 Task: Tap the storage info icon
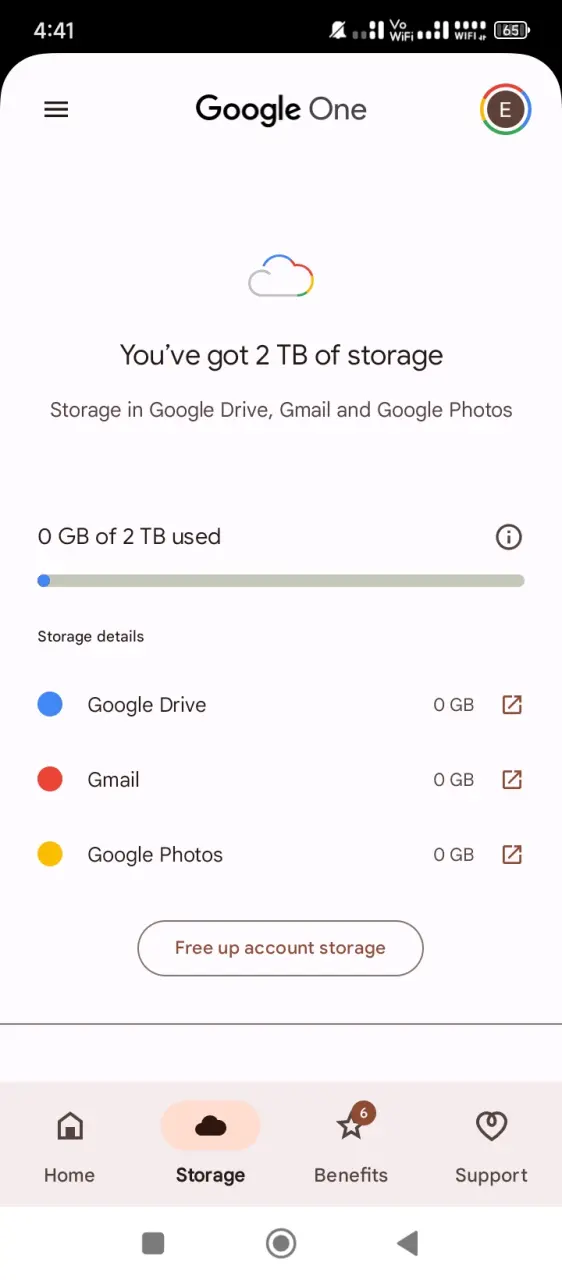point(509,537)
